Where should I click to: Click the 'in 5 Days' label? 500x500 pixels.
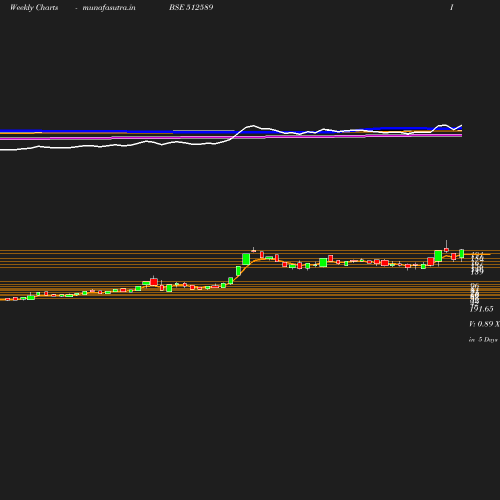coord(483,340)
